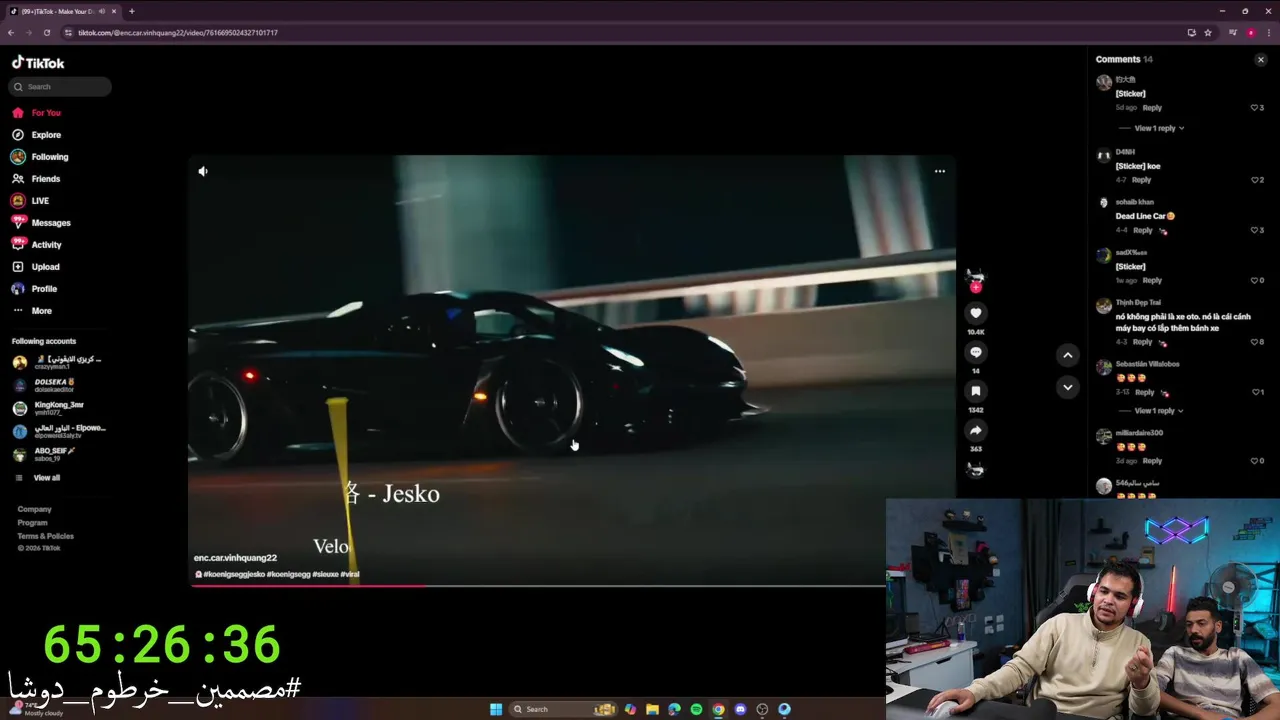Follow the creator via avatar plus

976,288
